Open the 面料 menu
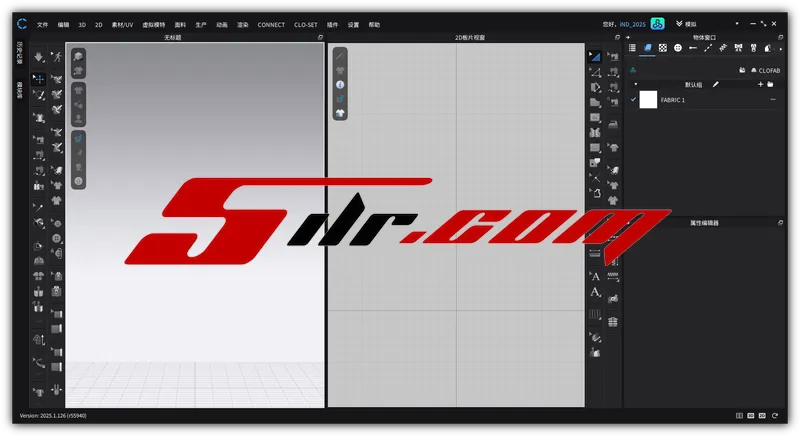The height and width of the screenshot is (436, 800). tap(180, 24)
